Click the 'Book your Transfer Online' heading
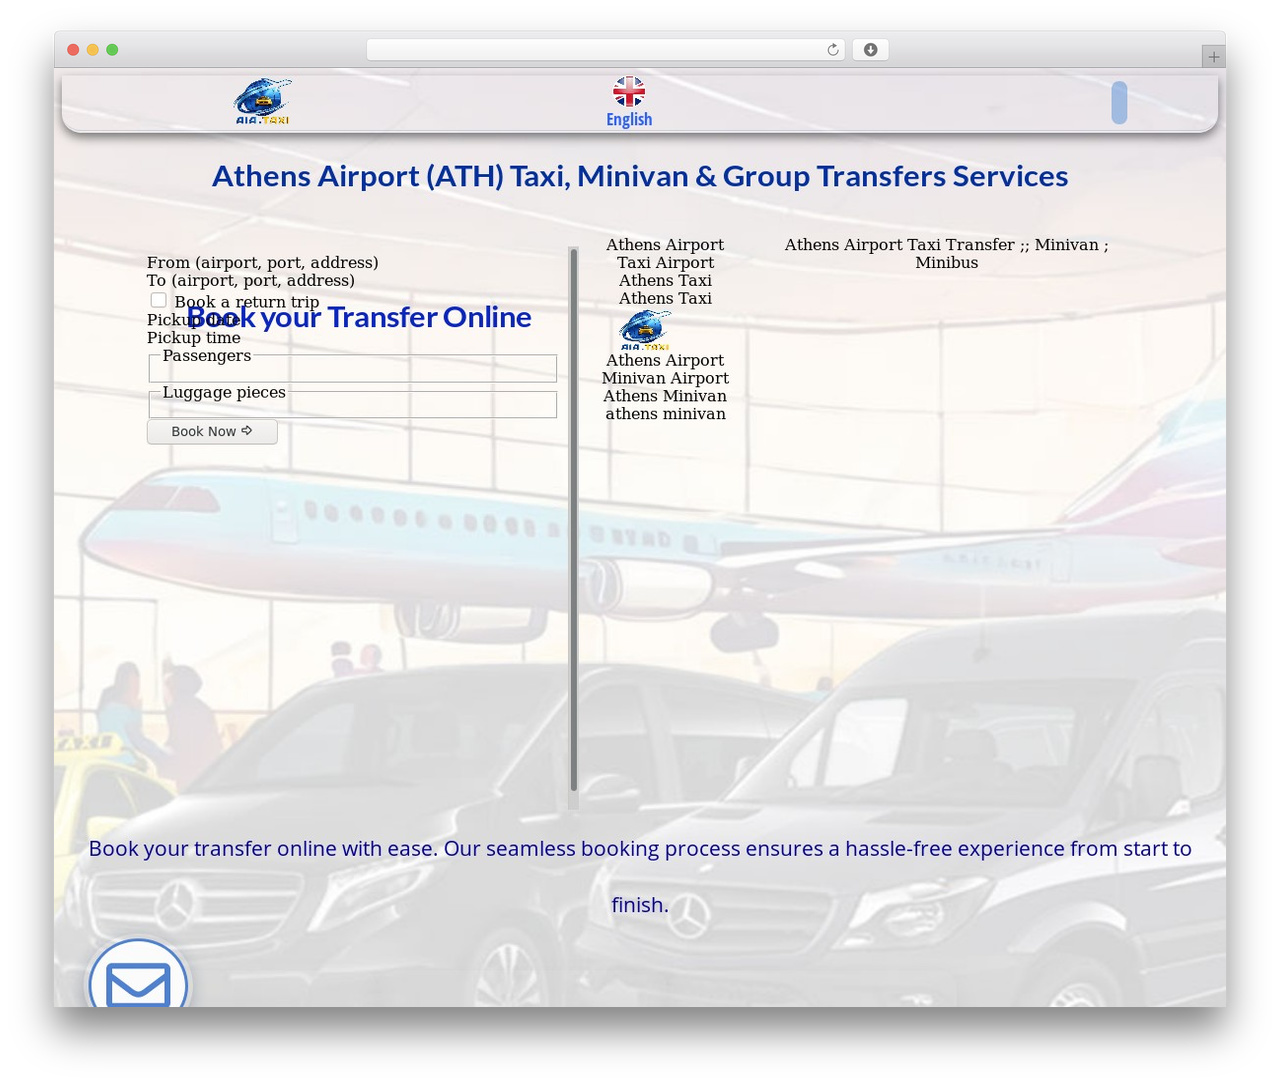 point(359,317)
